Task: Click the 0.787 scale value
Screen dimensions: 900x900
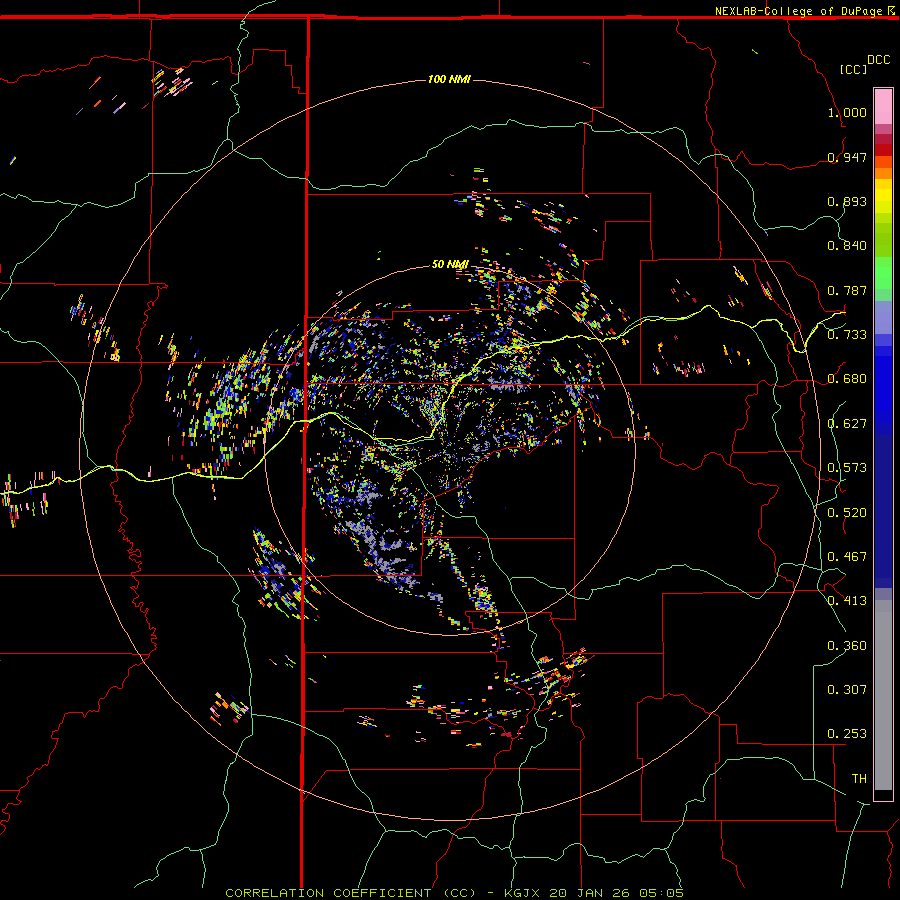Action: coord(847,290)
